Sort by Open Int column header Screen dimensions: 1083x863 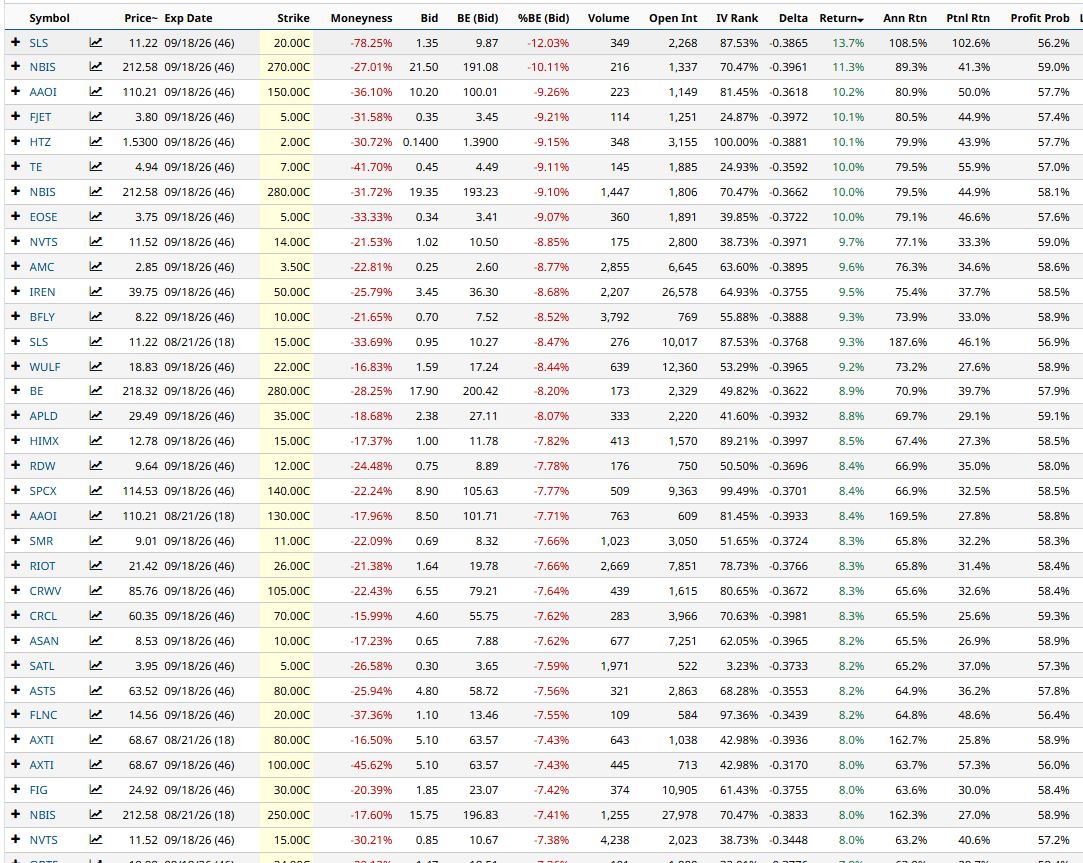point(673,18)
